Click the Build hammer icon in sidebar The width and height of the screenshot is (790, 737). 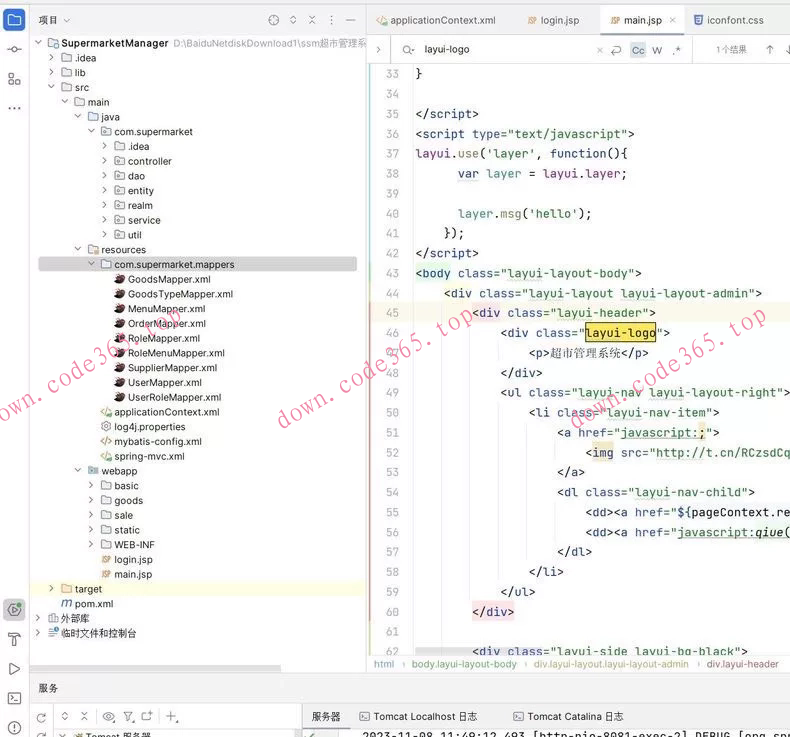14,639
